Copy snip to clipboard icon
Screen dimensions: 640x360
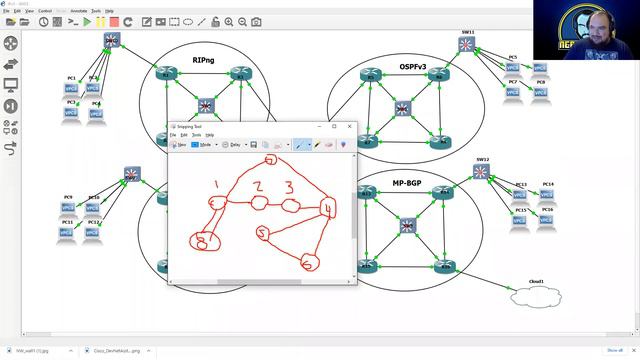tap(266, 144)
